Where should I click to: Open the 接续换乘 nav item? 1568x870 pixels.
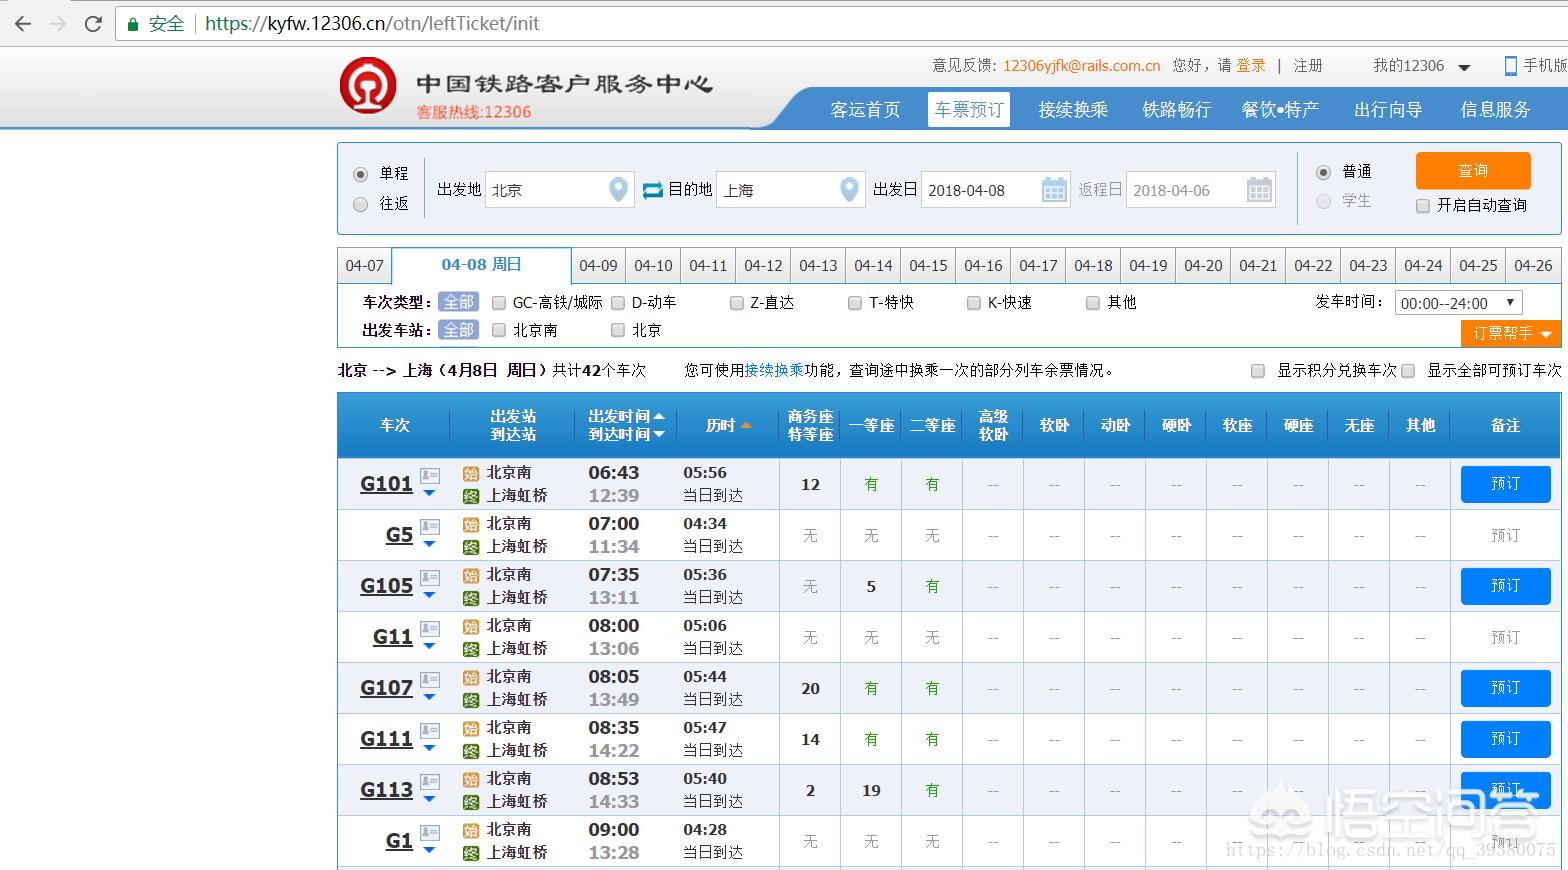(1073, 110)
